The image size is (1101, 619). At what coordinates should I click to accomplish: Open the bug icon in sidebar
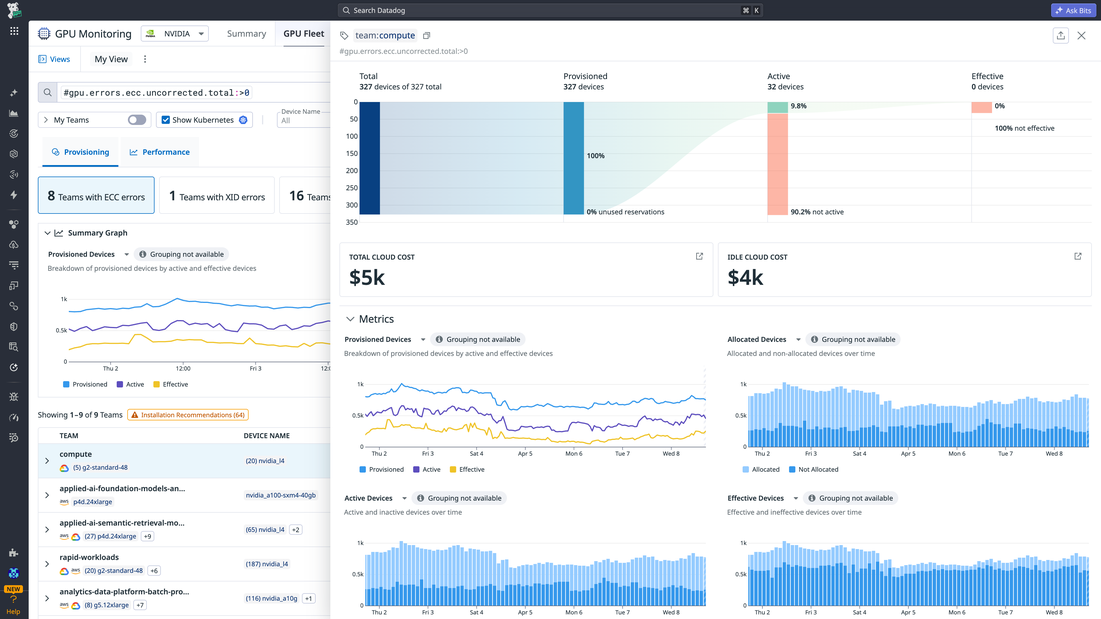click(13, 397)
